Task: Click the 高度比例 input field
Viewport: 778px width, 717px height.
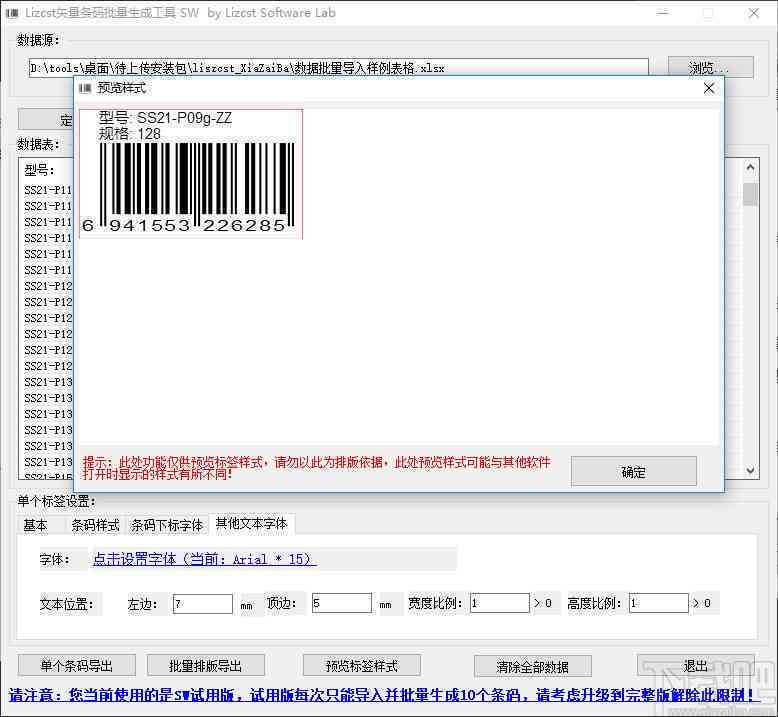Action: 658,603
